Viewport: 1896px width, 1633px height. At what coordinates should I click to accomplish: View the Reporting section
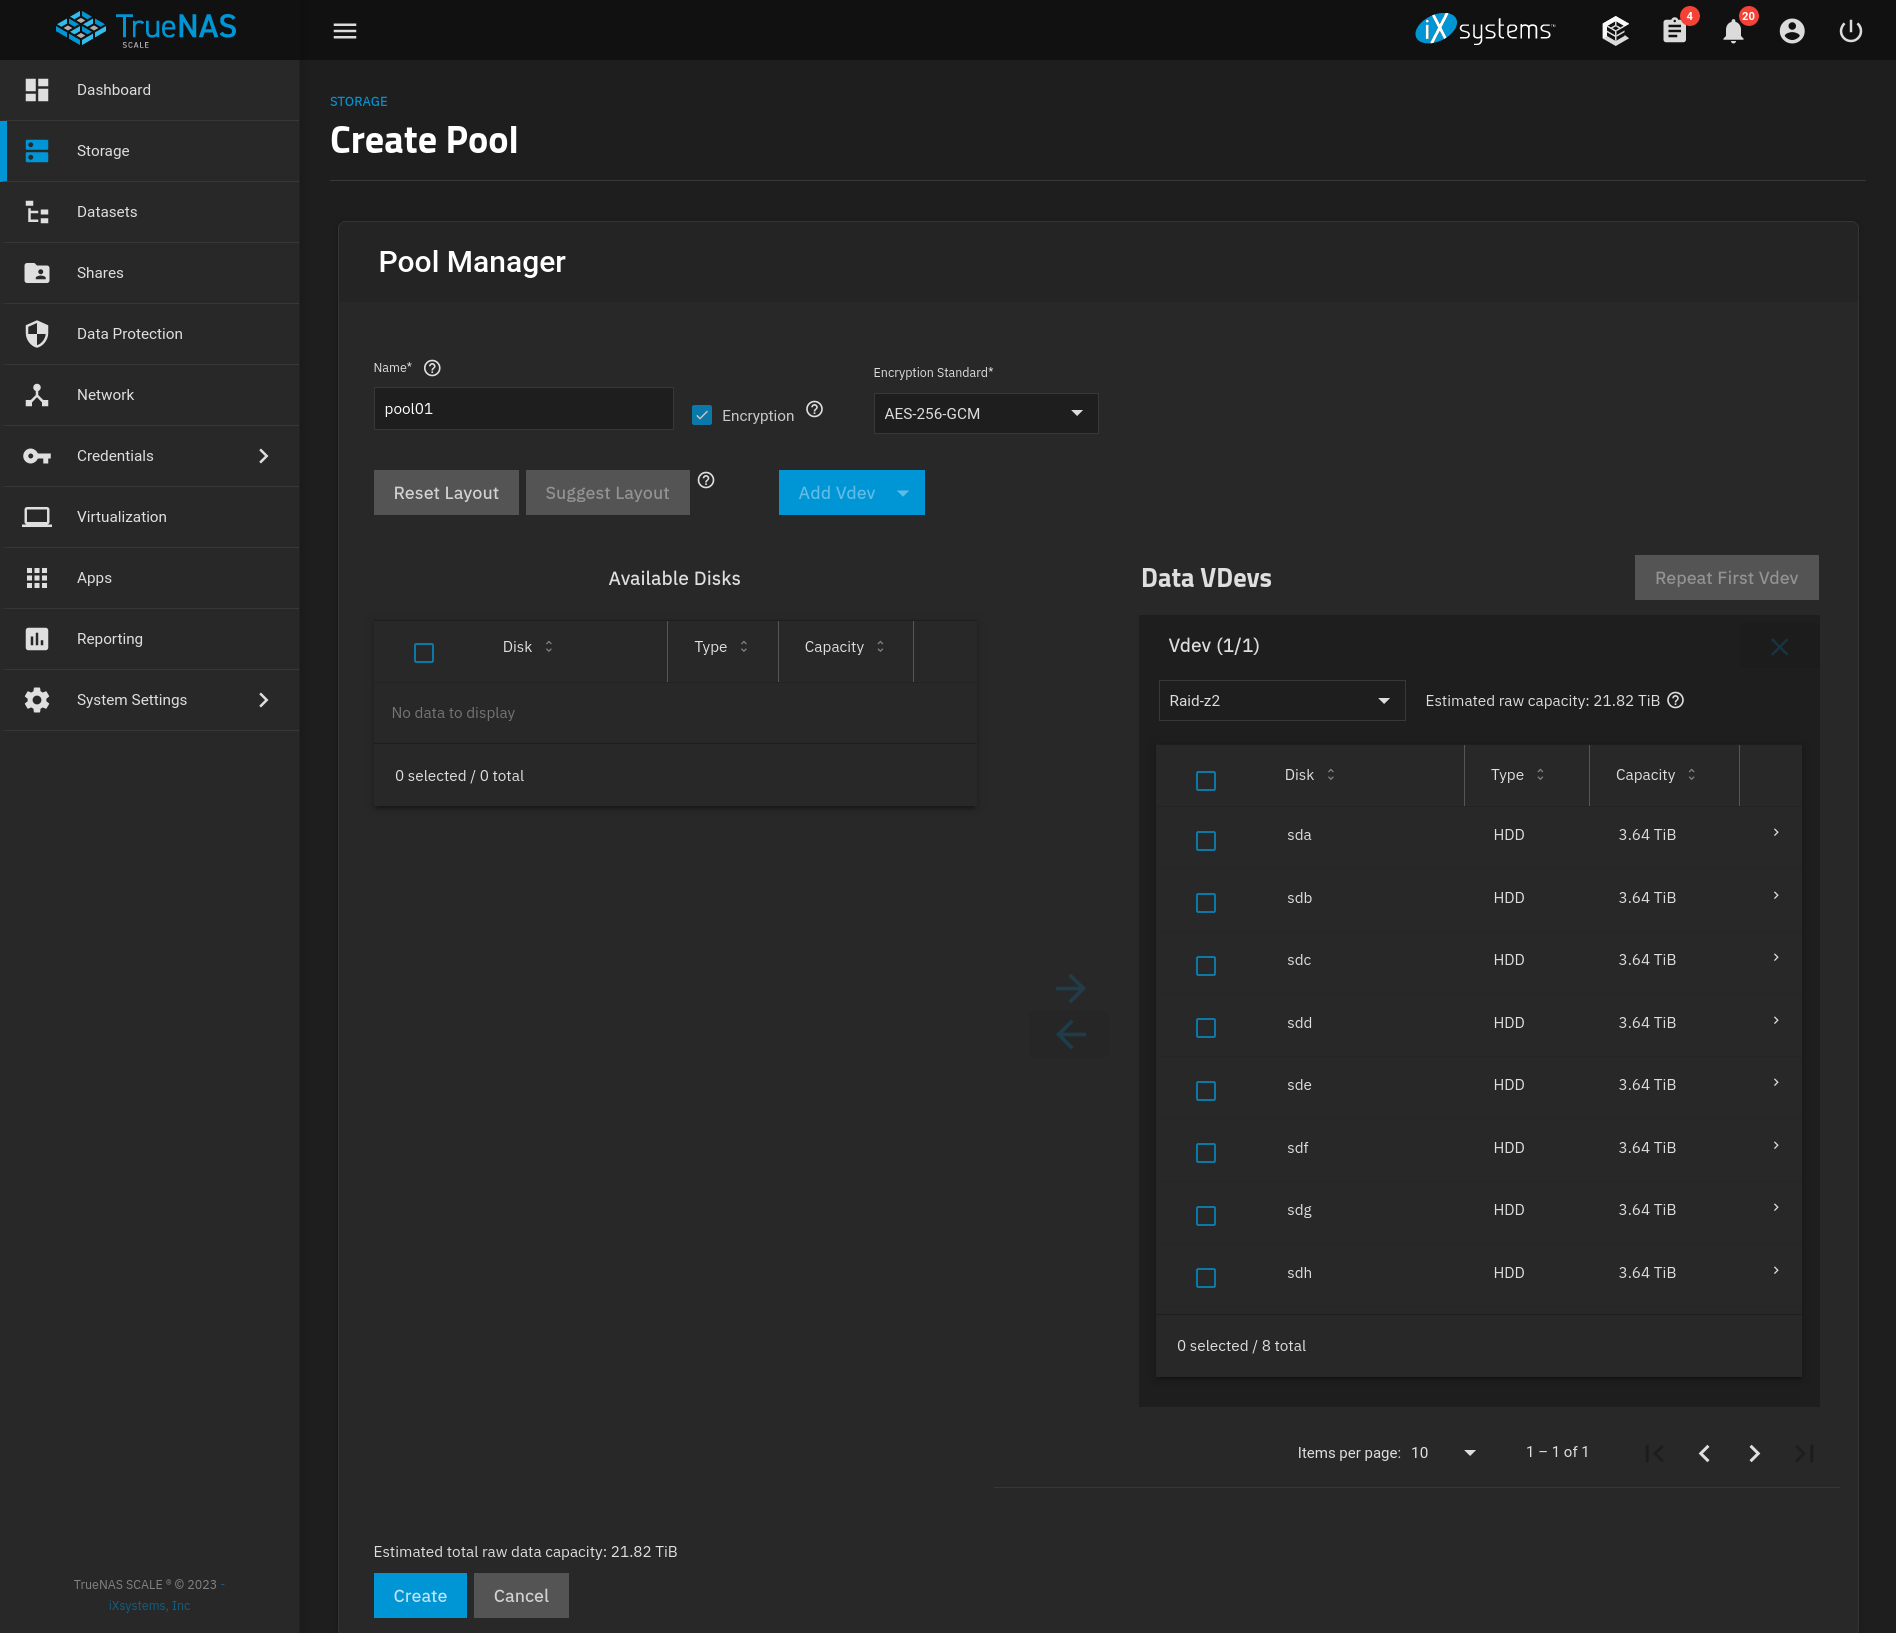click(109, 638)
